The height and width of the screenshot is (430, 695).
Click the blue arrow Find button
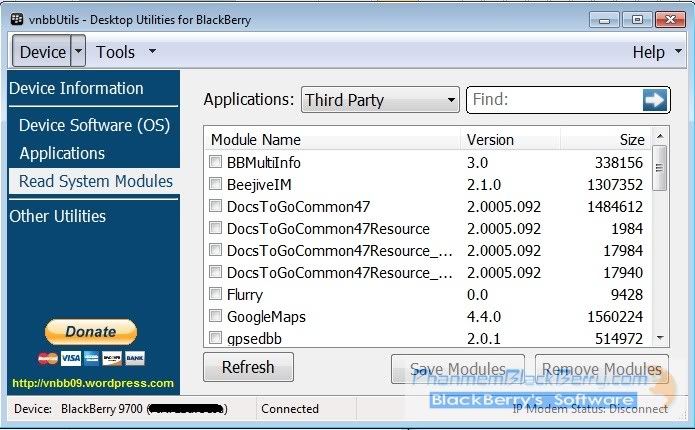pos(655,100)
